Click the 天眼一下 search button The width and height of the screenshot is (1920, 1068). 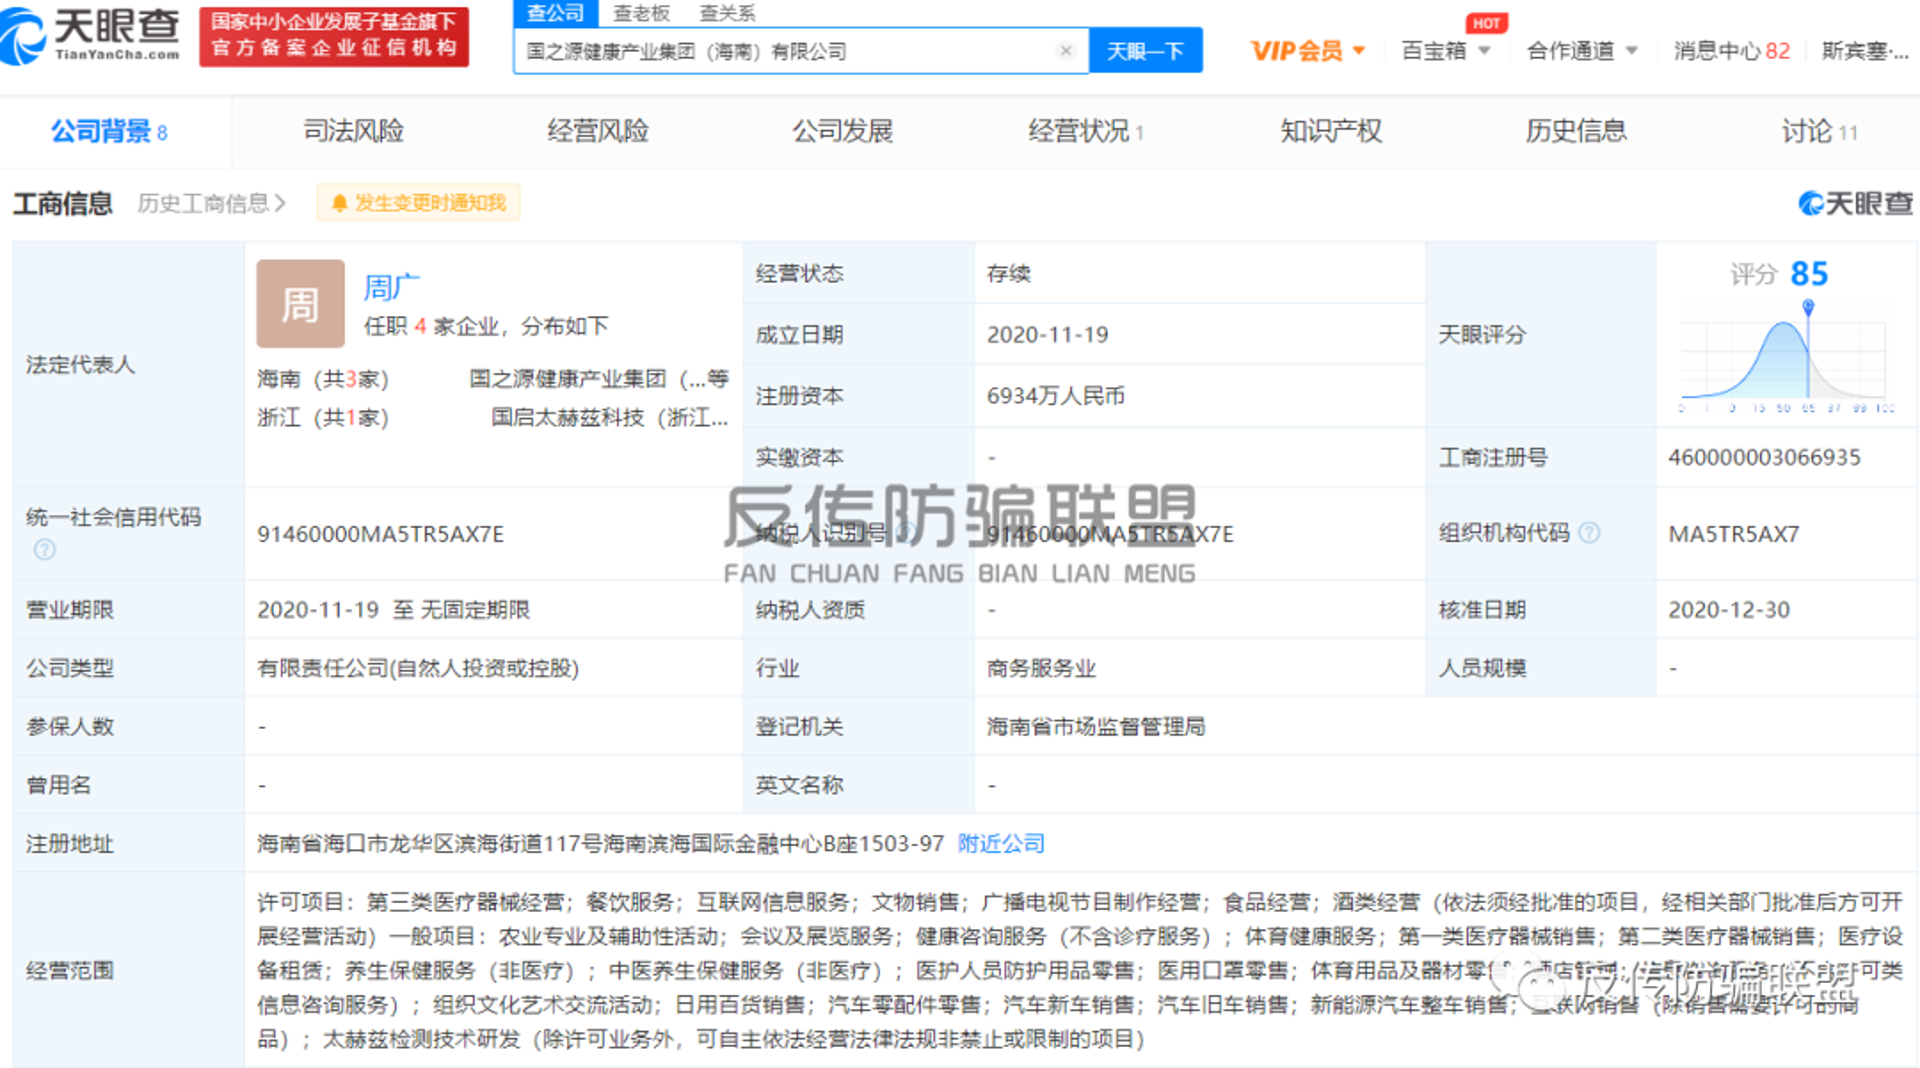(x=1145, y=50)
